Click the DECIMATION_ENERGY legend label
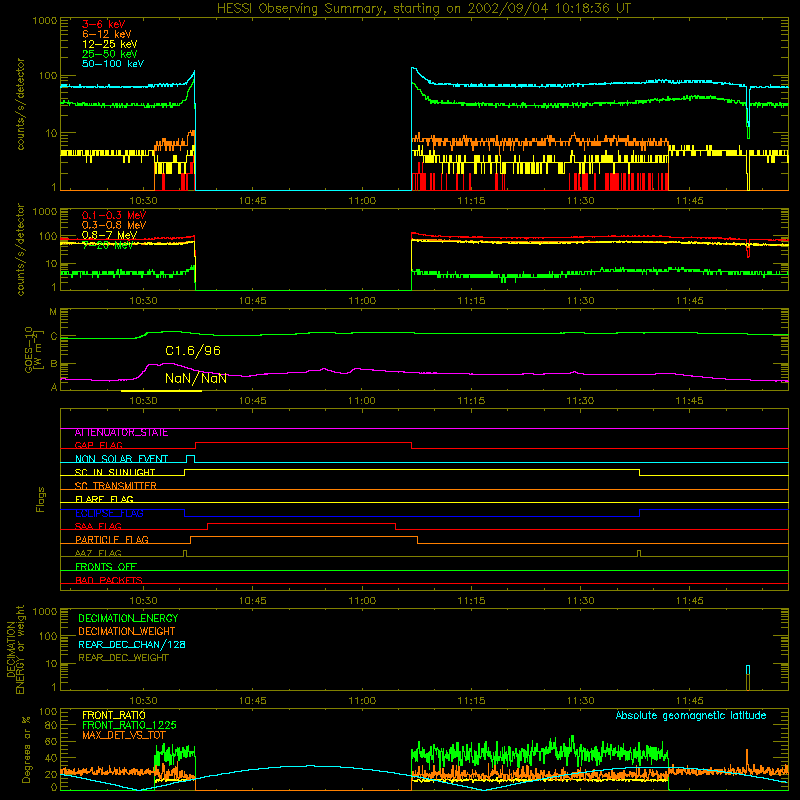The height and width of the screenshot is (800, 800). click(128, 618)
